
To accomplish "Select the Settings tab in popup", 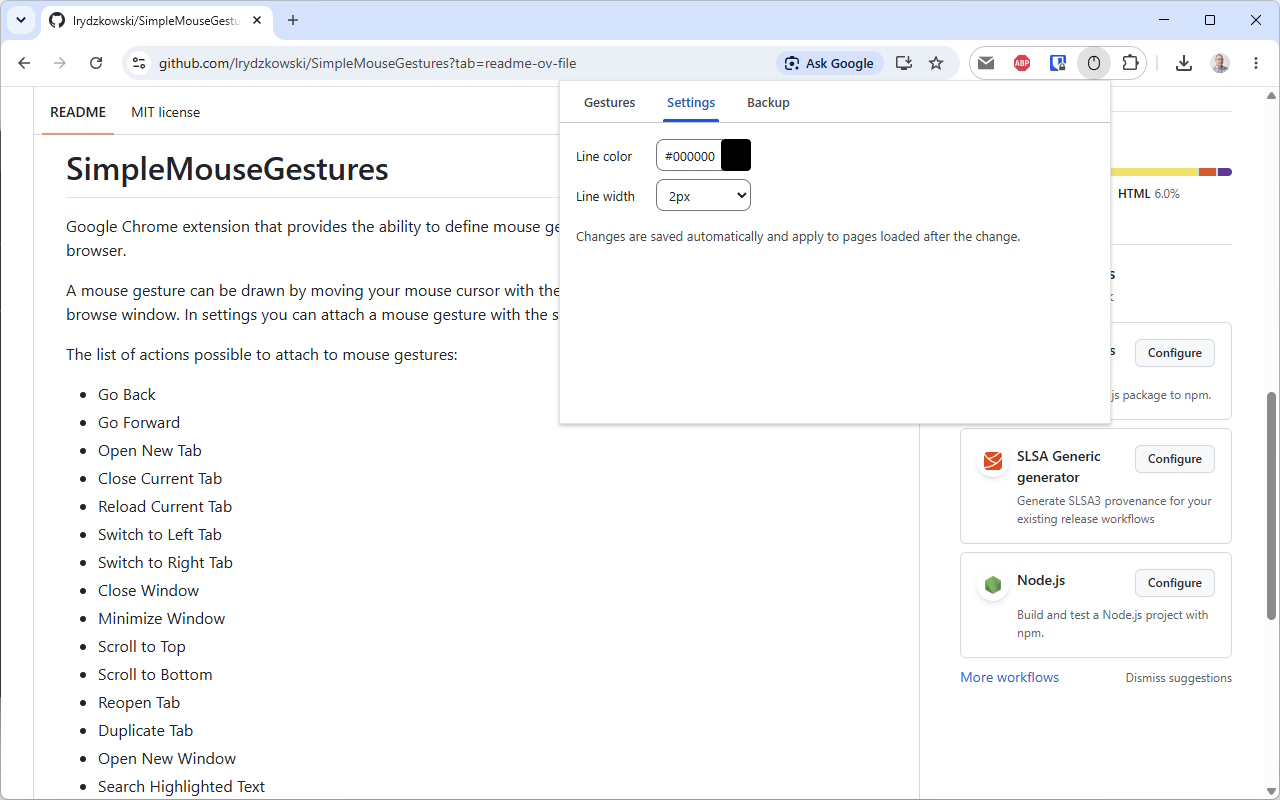I will [x=691, y=102].
